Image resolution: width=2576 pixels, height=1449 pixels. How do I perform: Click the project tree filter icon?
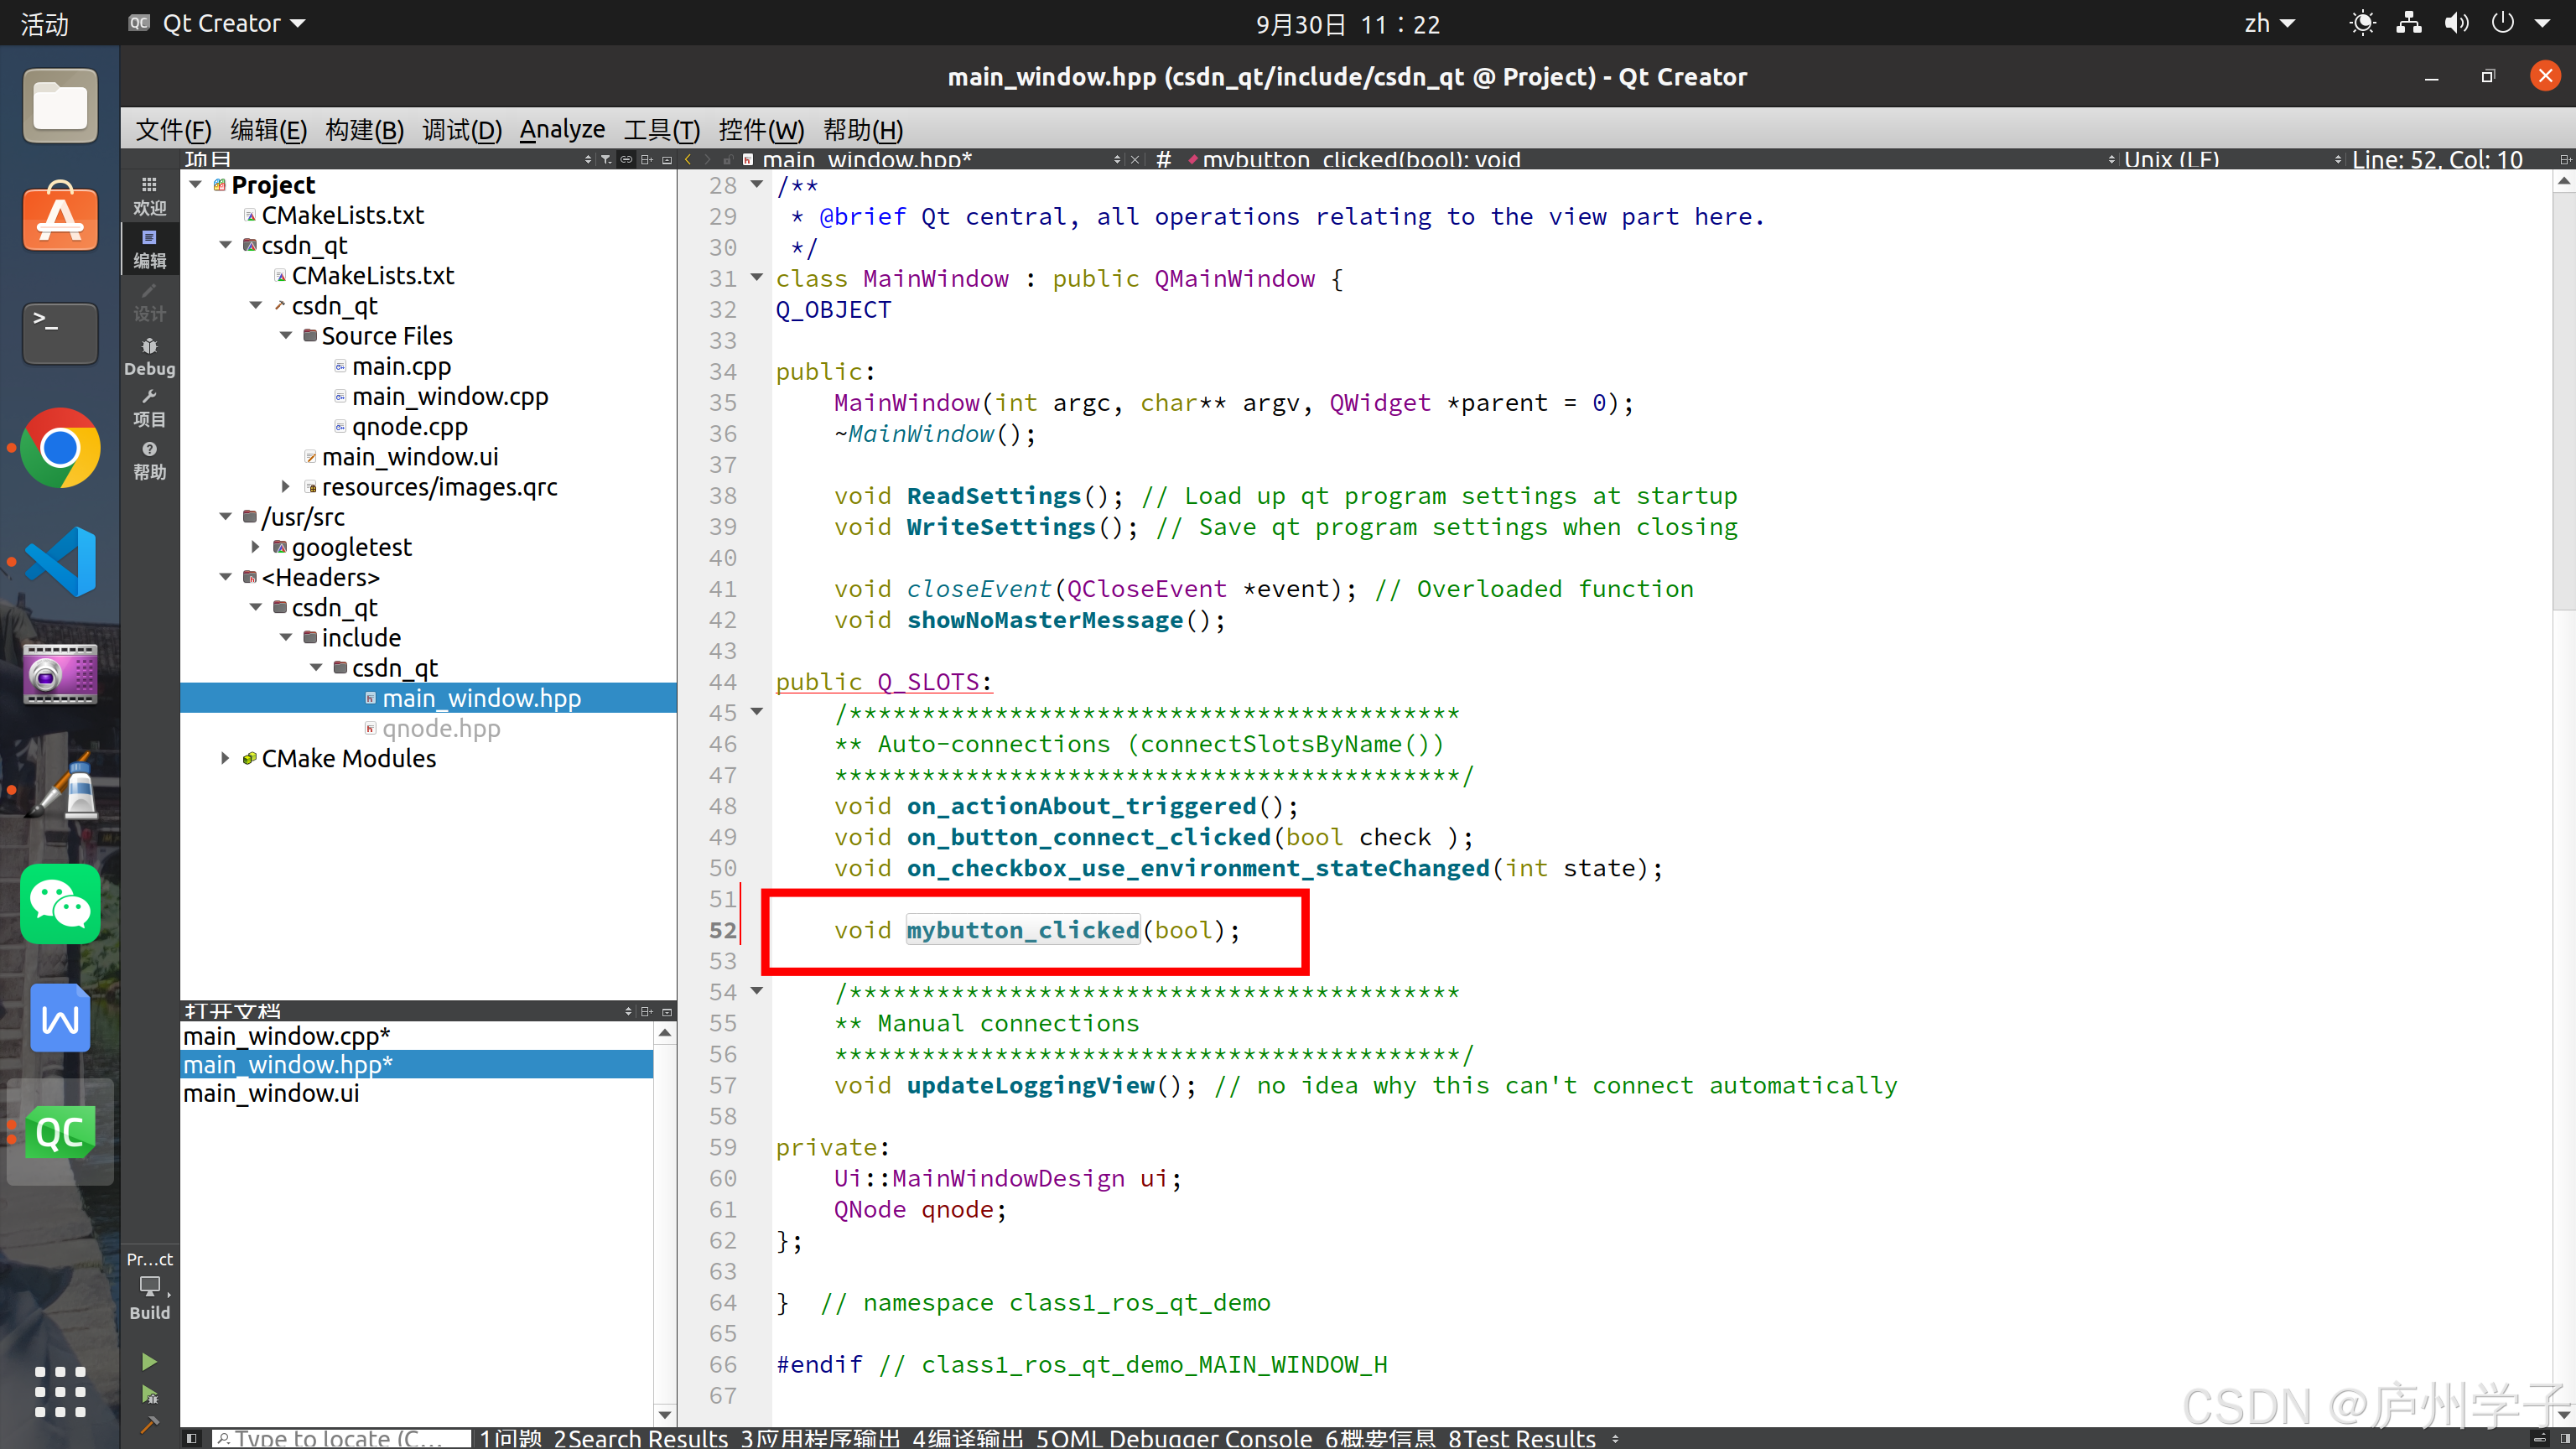[606, 159]
